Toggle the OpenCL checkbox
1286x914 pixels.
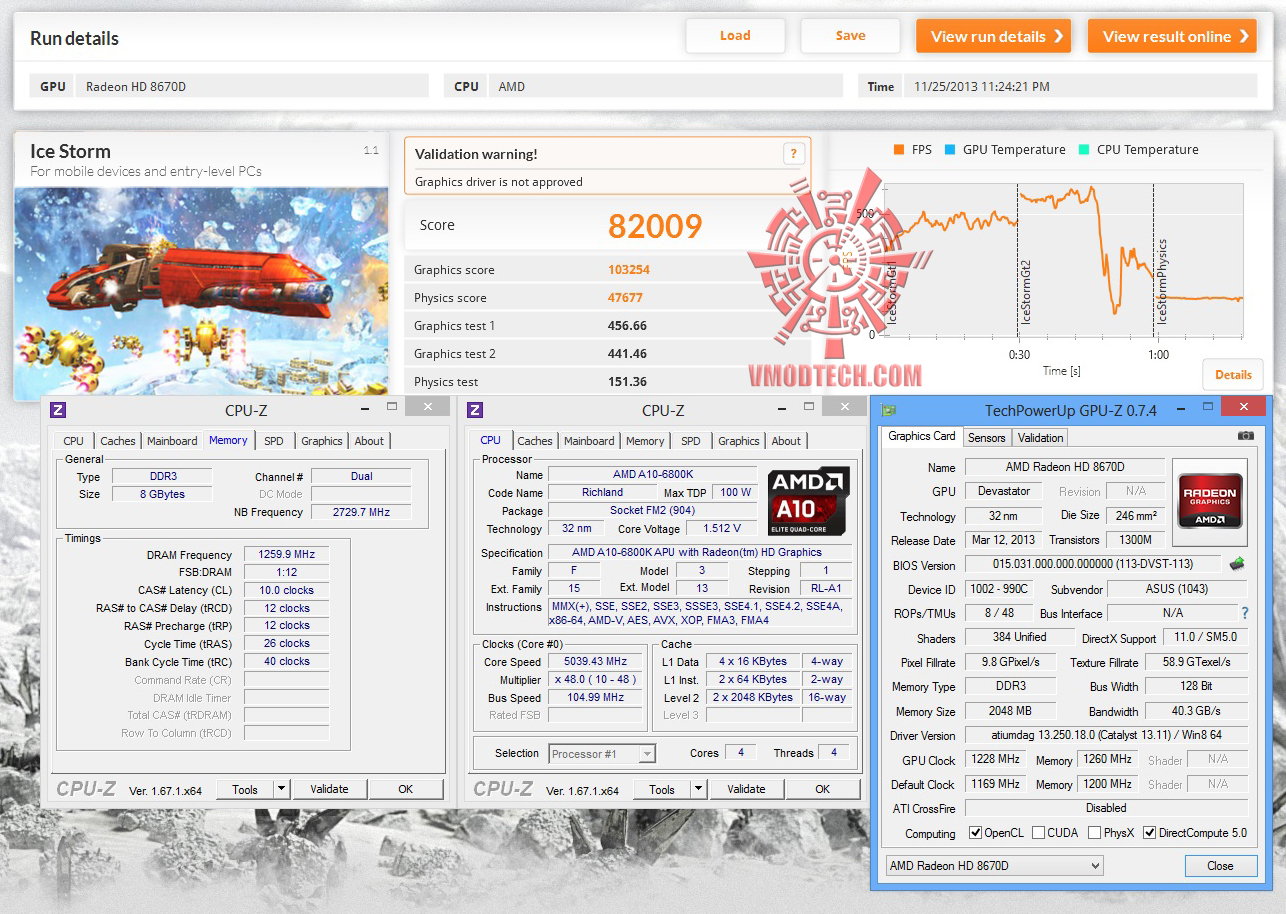point(976,833)
